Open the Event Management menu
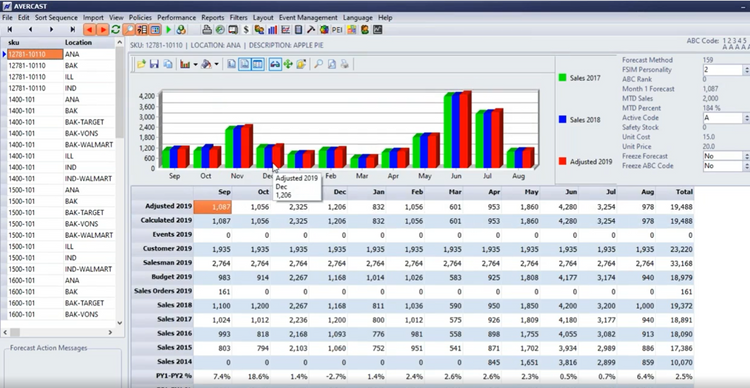 309,18
